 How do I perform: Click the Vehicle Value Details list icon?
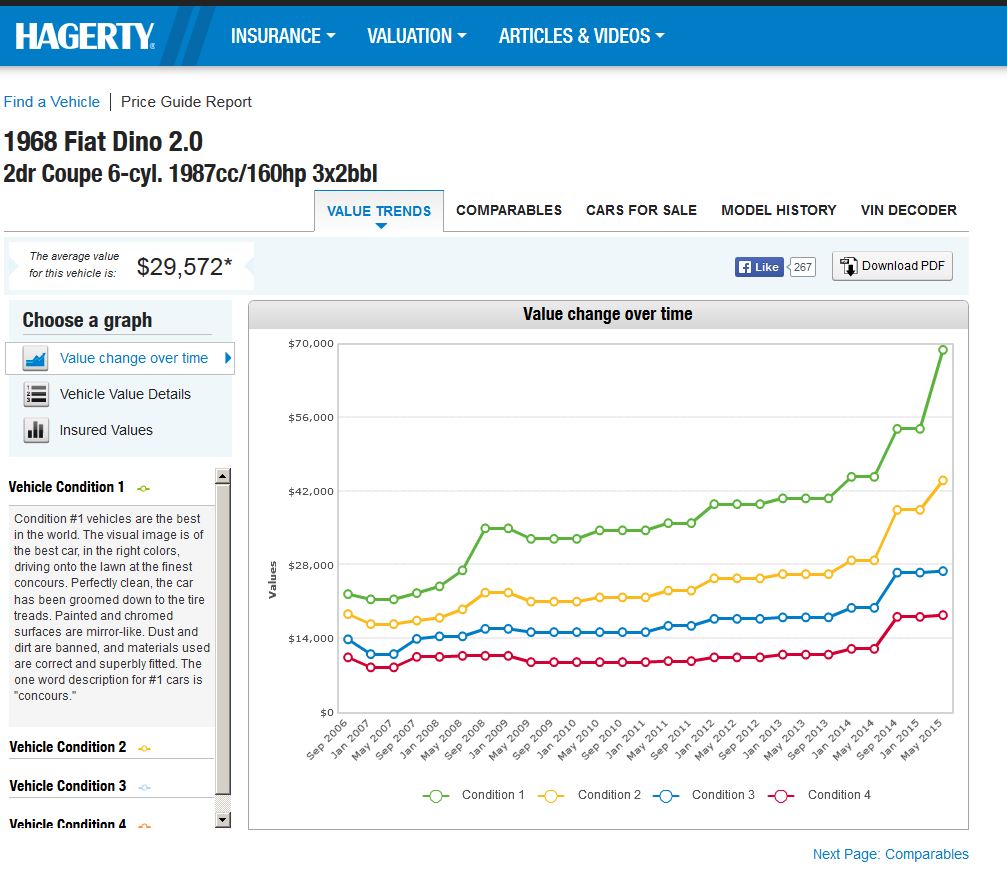pos(36,395)
